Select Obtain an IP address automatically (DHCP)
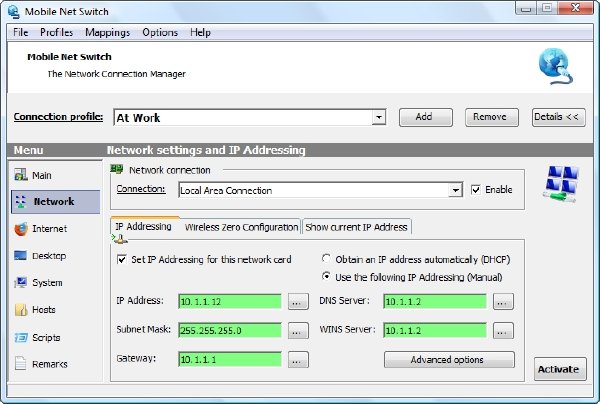This screenshot has height=404, width=600. 326,259
